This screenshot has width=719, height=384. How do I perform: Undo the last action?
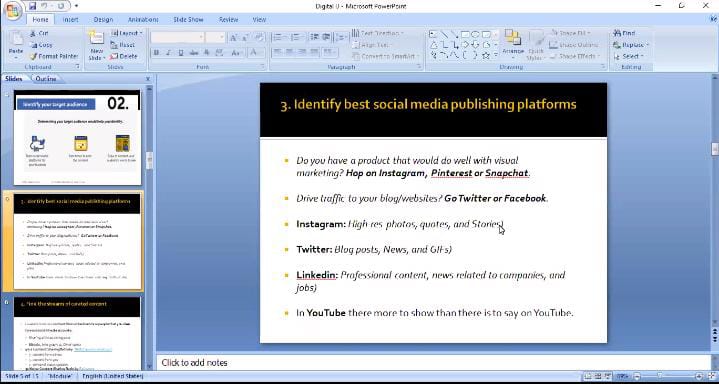click(x=44, y=6)
